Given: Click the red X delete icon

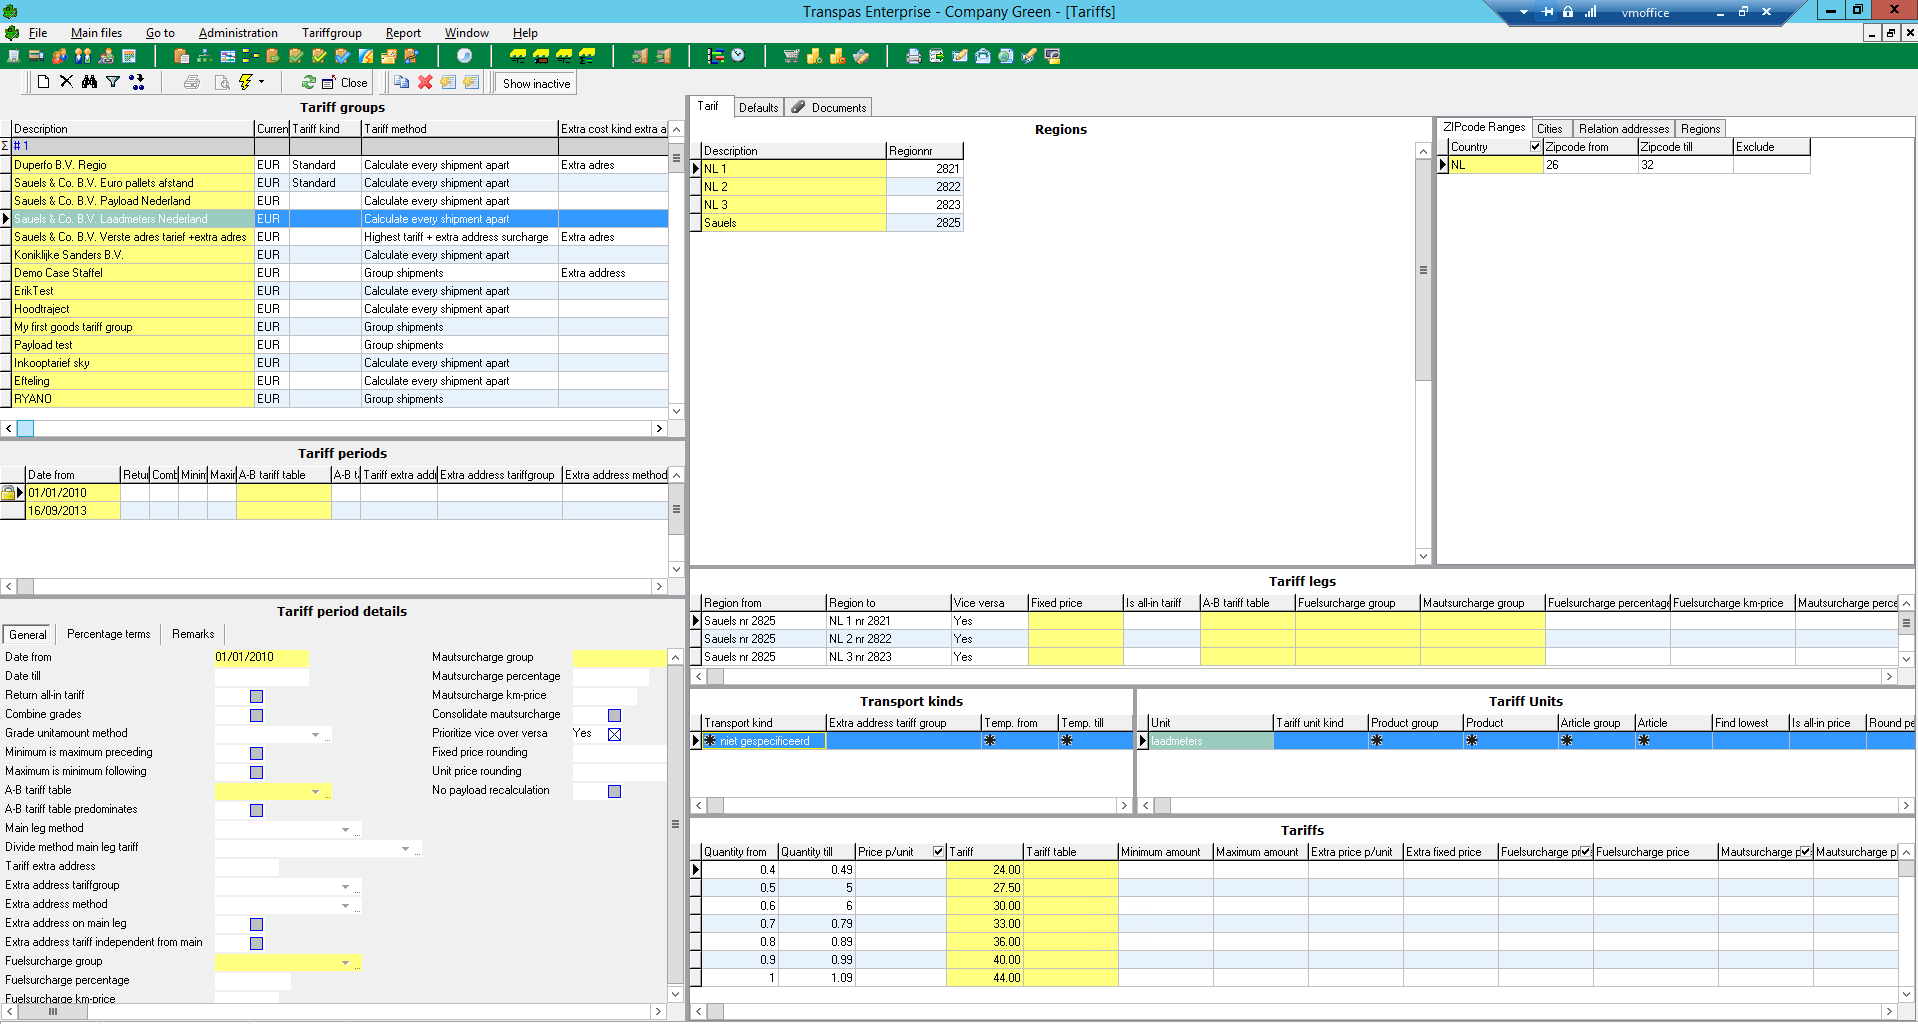Looking at the screenshot, I should [x=425, y=82].
